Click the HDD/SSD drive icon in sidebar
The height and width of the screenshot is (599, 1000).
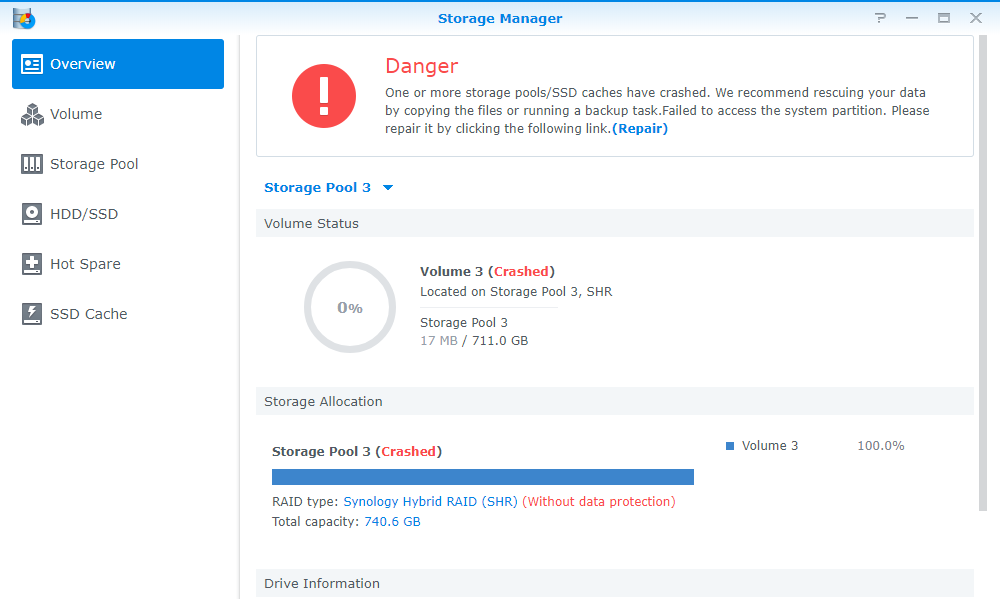32,214
